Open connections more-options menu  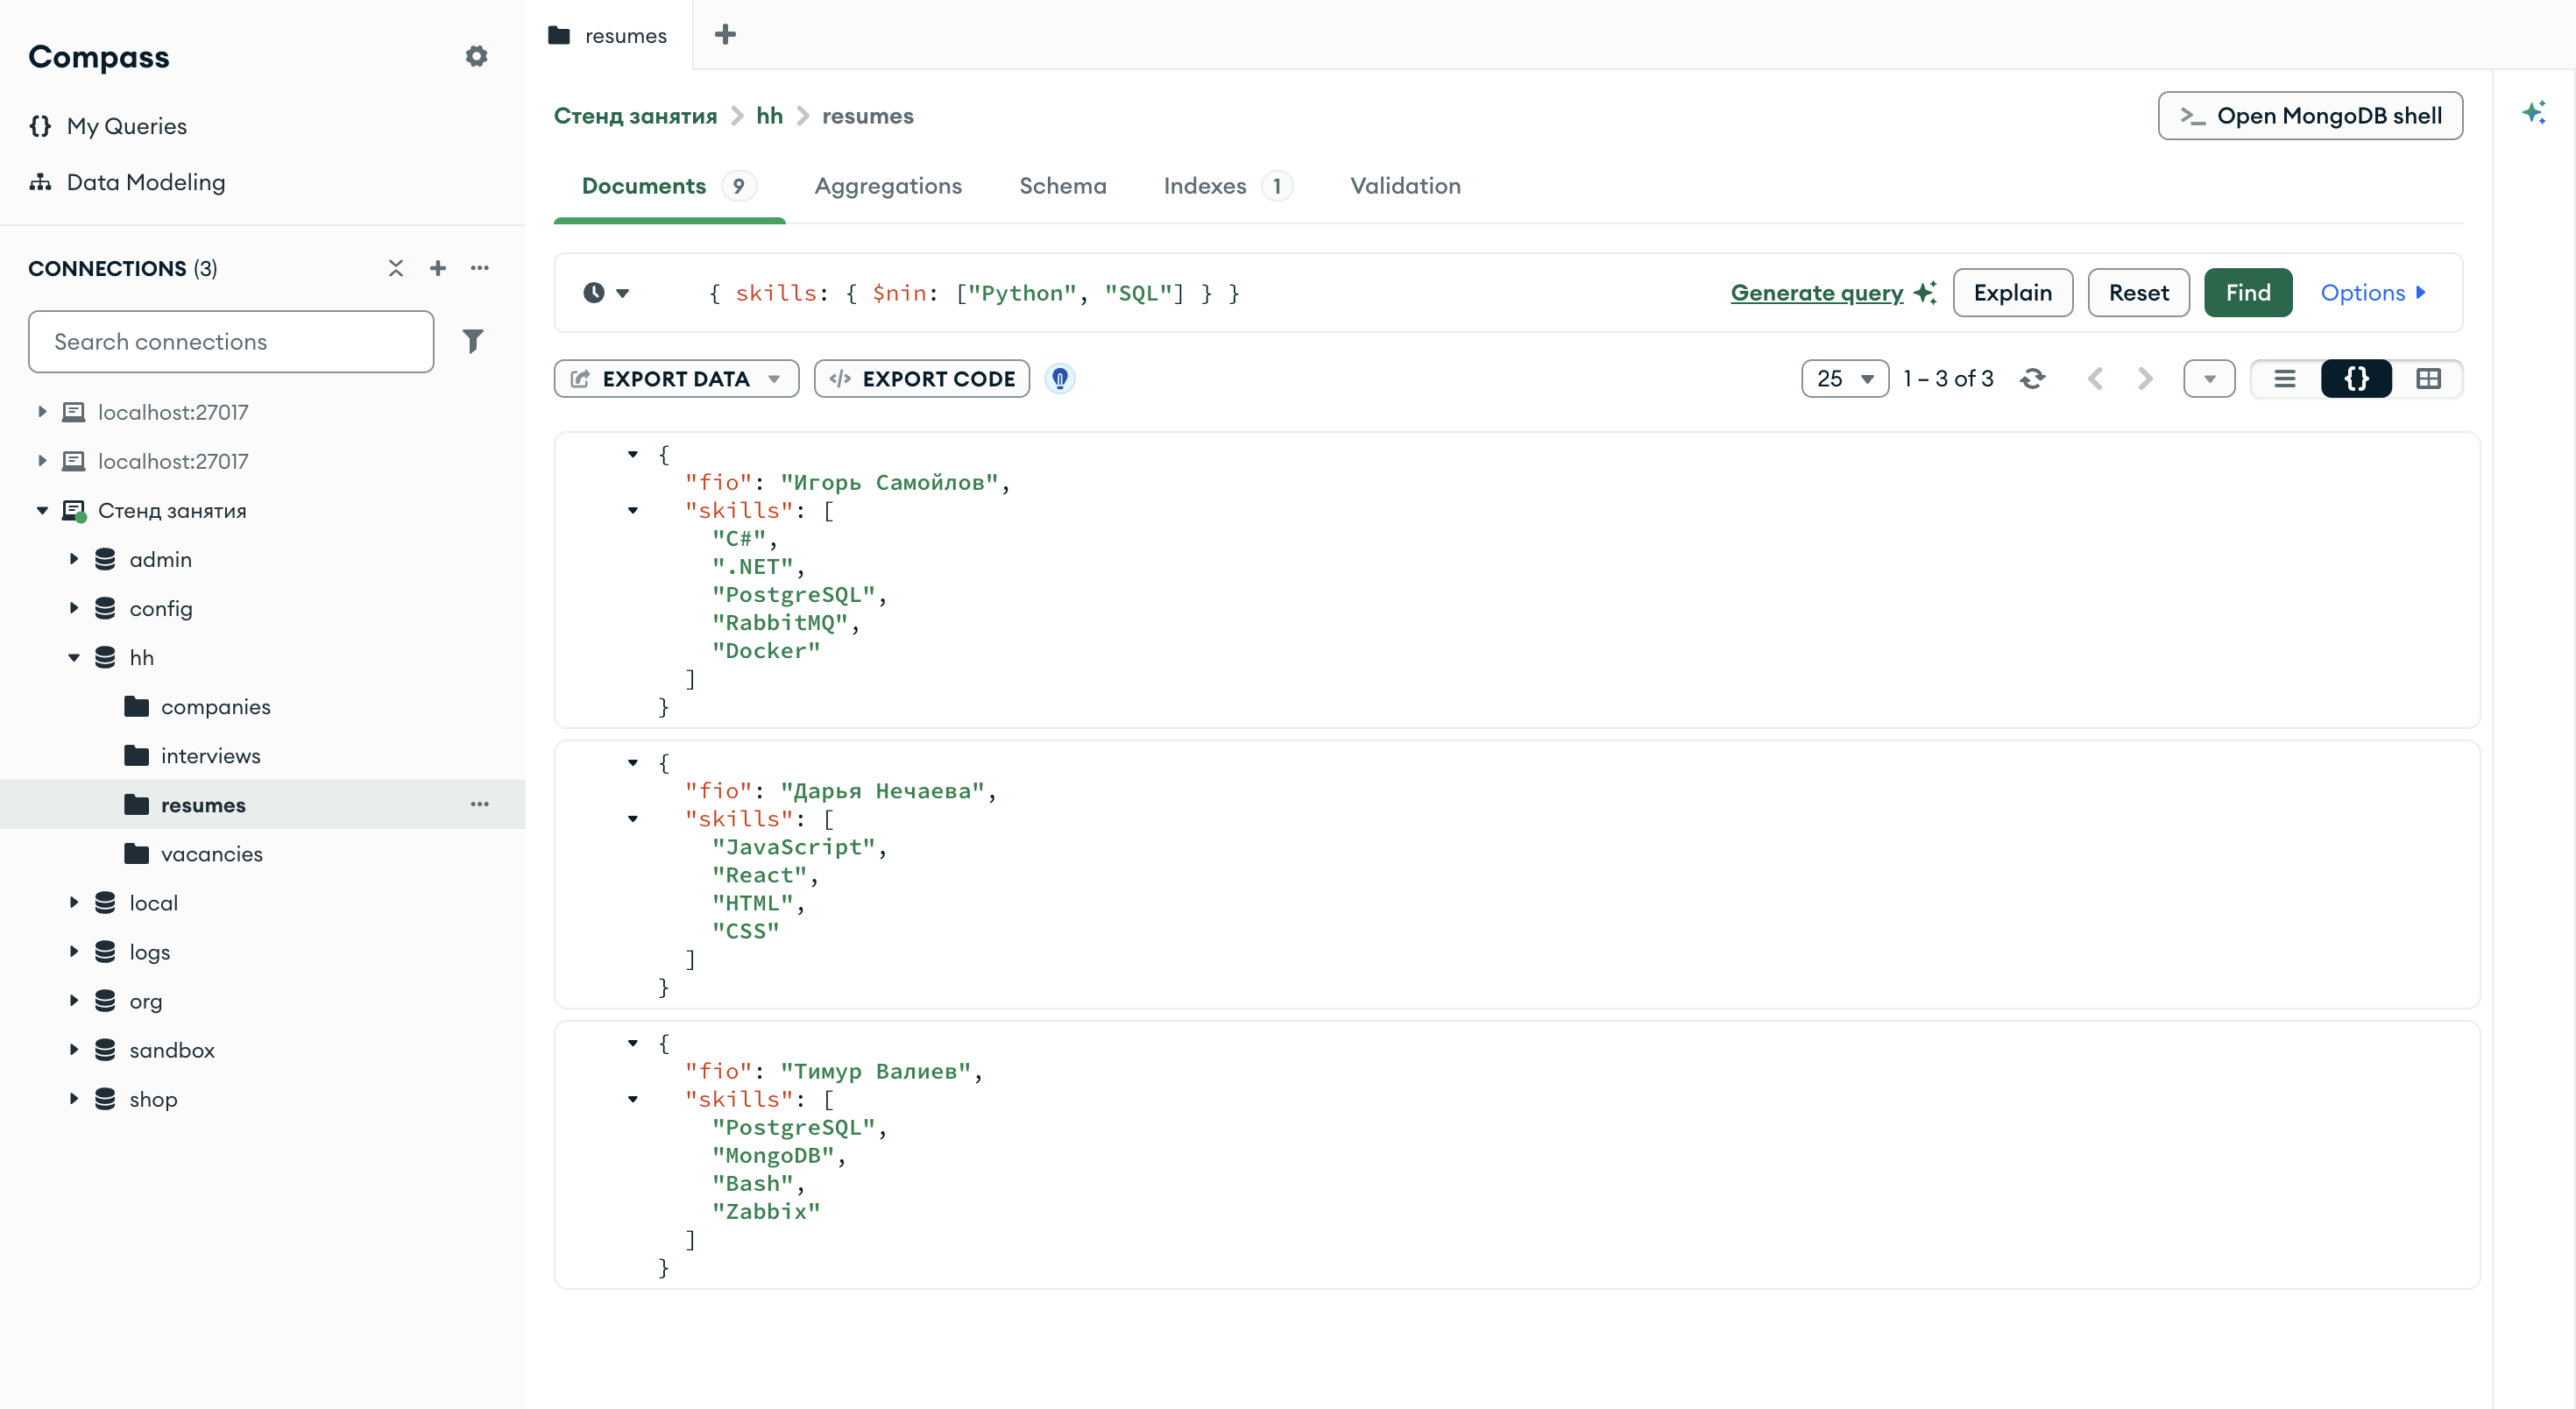pos(480,268)
